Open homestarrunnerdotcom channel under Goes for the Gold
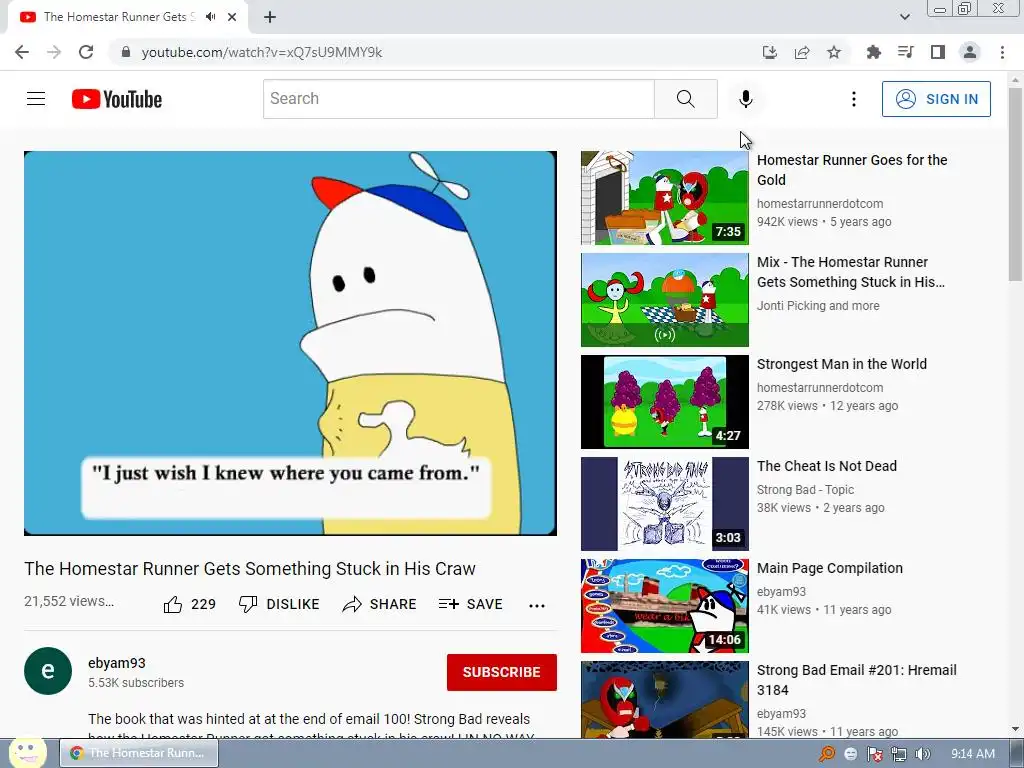Screen dimensions: 1024x768 click(820, 204)
